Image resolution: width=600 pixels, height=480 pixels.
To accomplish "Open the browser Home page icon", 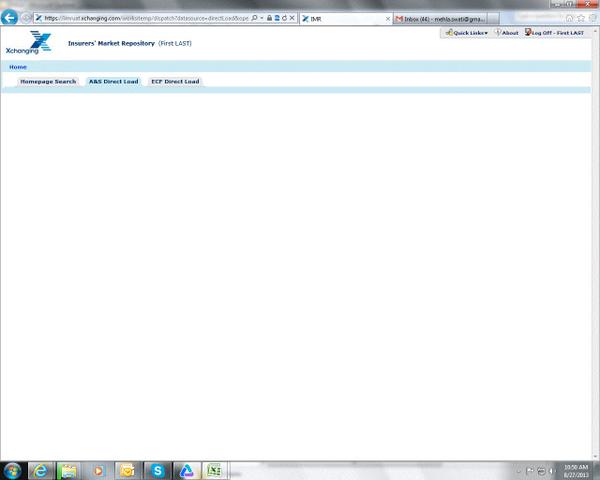I will tap(569, 18).
